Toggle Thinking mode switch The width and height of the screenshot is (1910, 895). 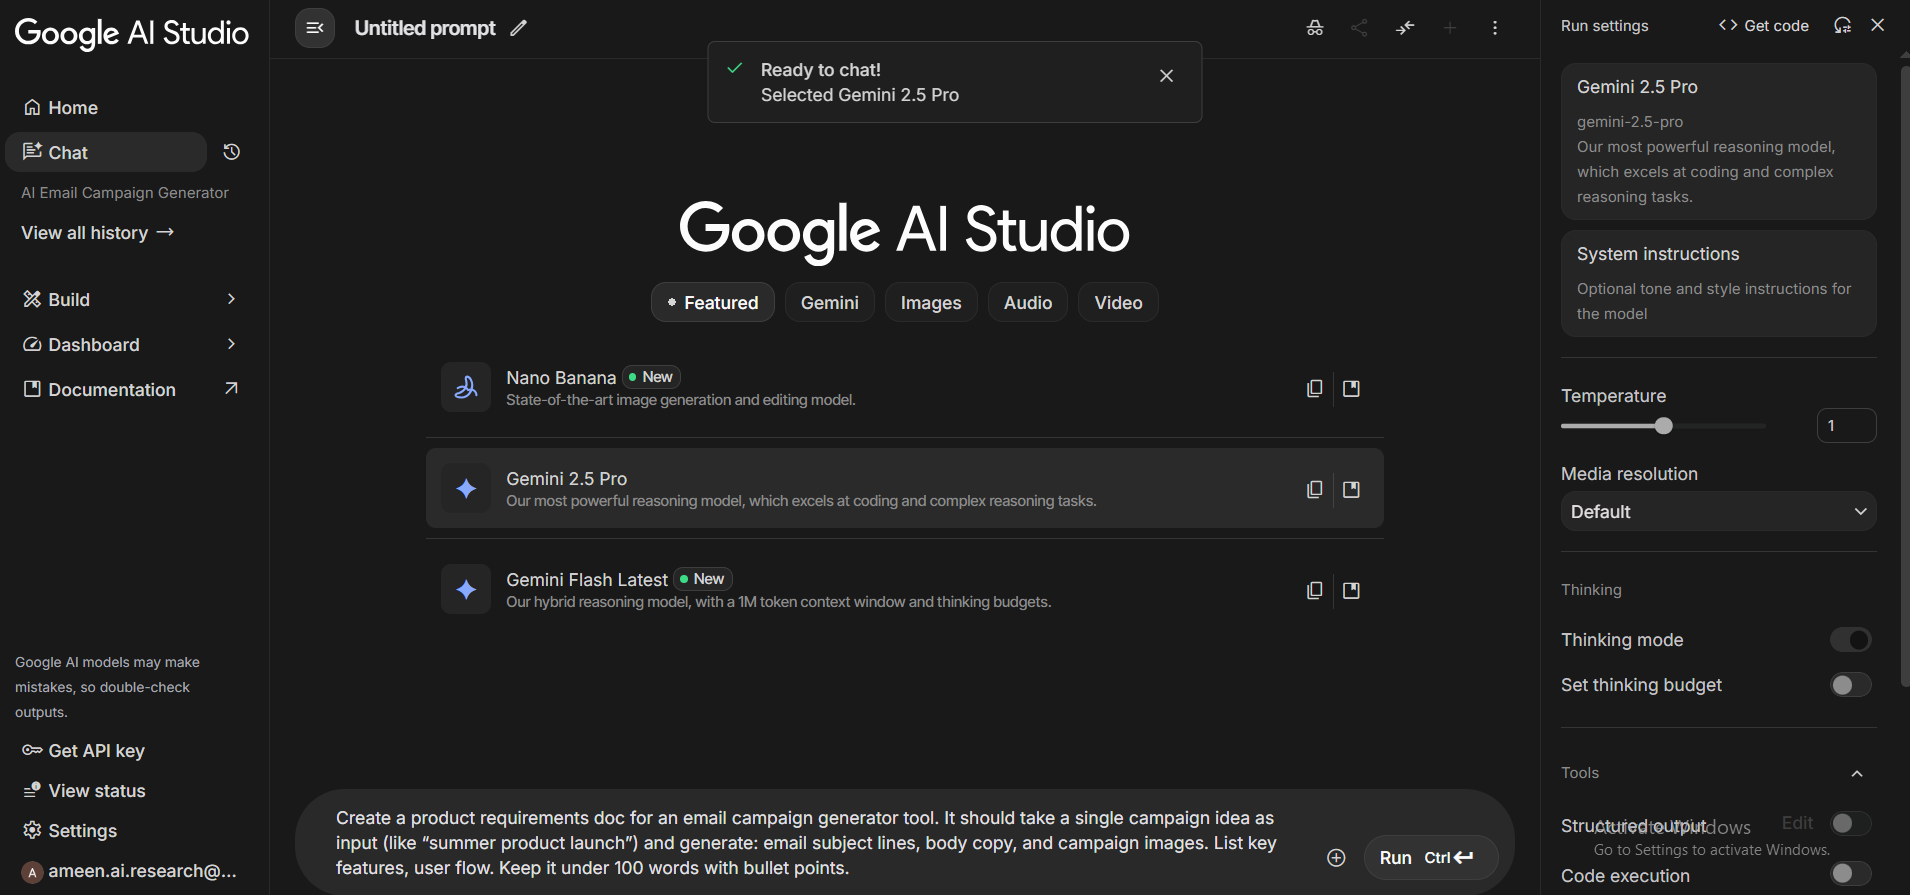(1850, 640)
